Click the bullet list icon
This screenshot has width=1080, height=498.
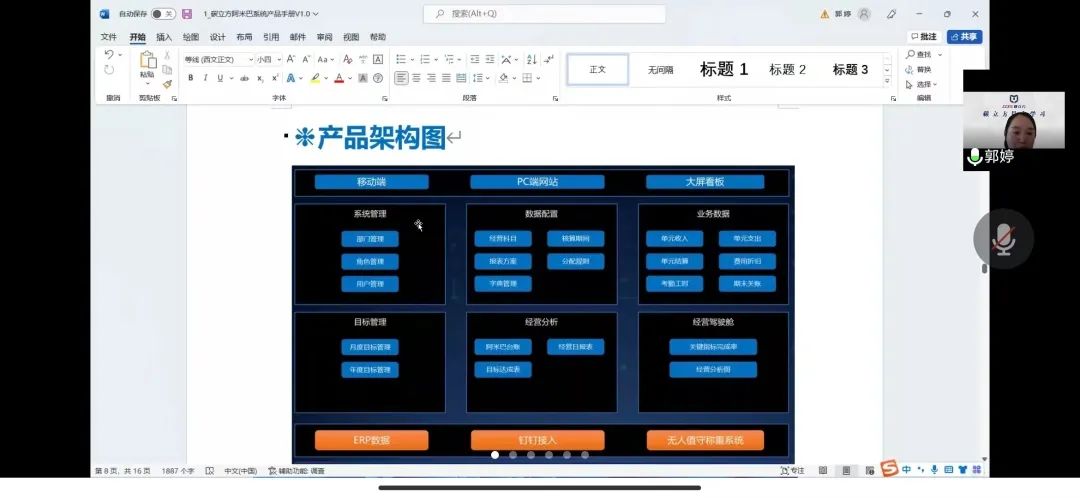(401, 59)
